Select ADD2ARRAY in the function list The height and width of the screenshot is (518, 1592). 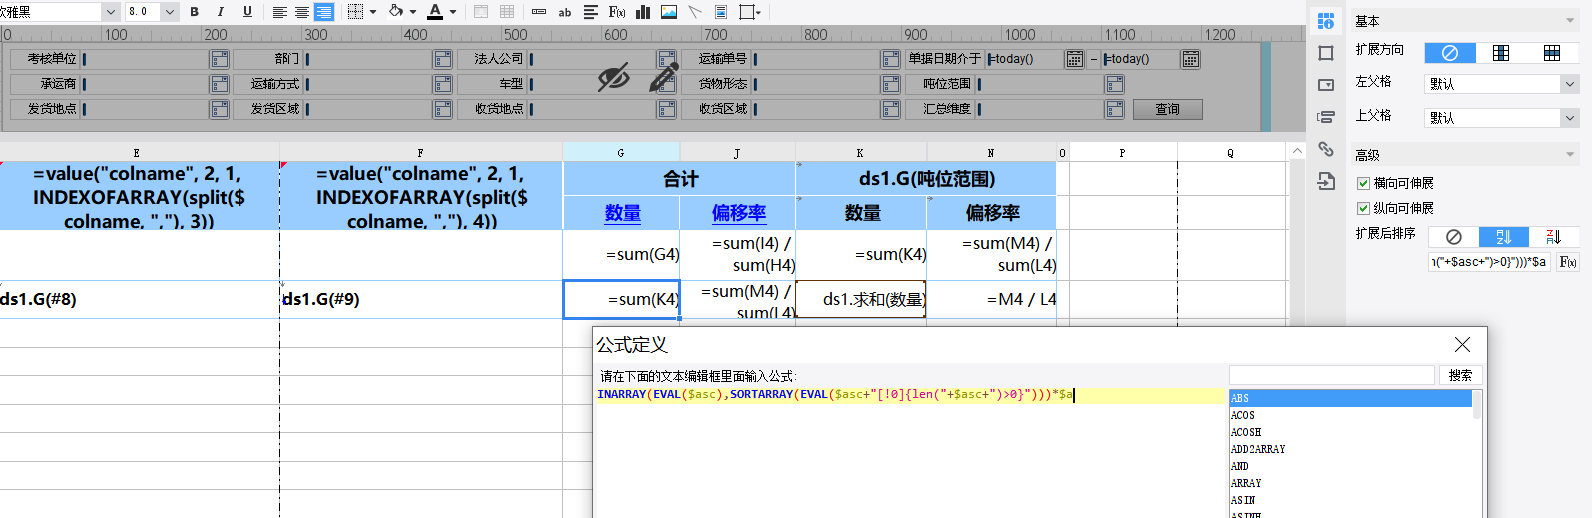(1258, 449)
